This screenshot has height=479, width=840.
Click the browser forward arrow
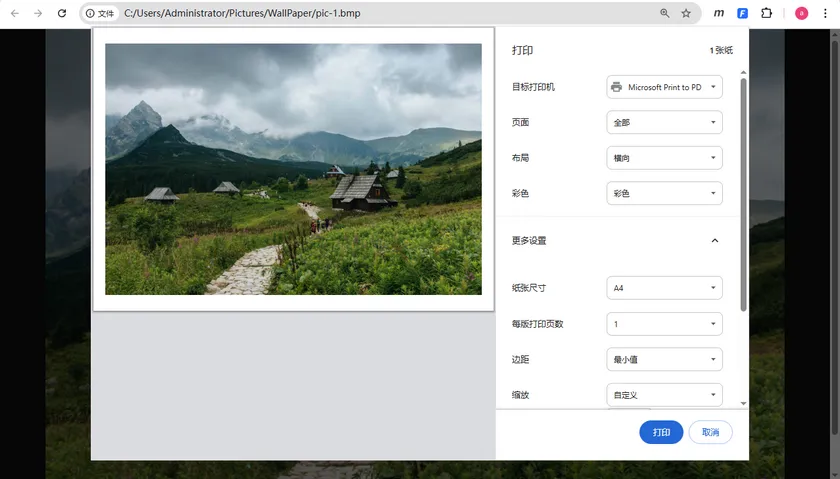click(38, 13)
